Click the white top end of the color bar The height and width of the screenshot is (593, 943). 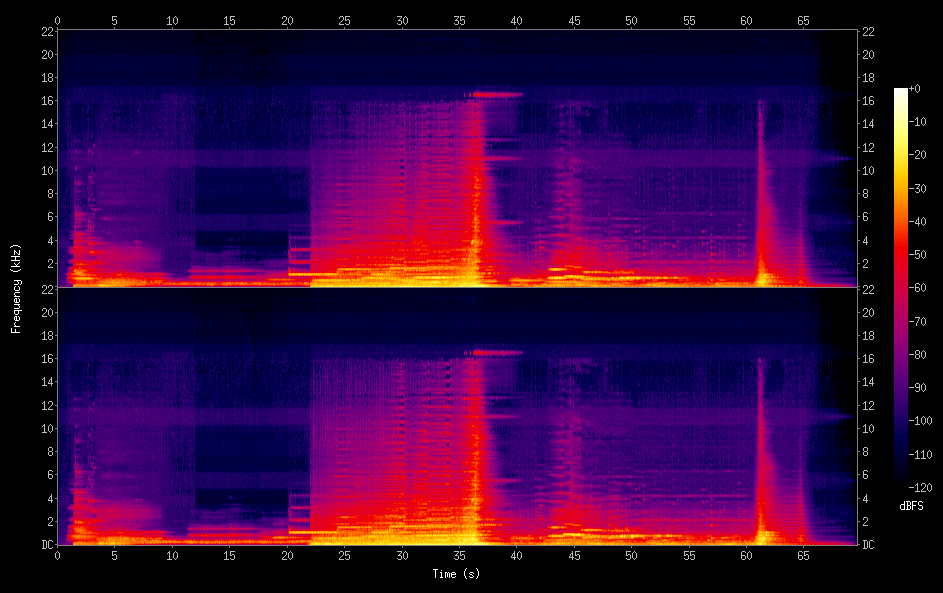coord(901,92)
